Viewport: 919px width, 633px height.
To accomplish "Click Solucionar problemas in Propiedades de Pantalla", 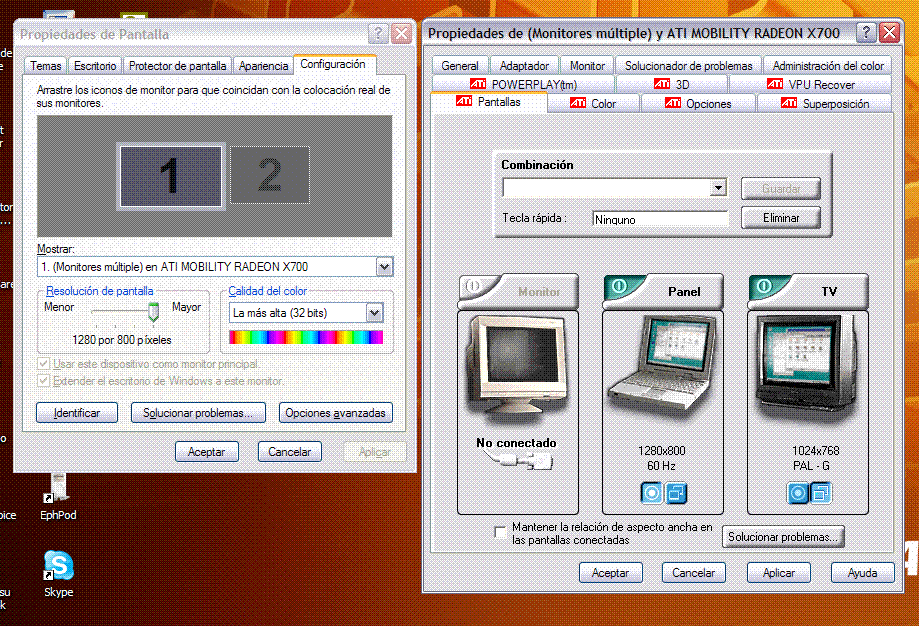I will tap(198, 413).
